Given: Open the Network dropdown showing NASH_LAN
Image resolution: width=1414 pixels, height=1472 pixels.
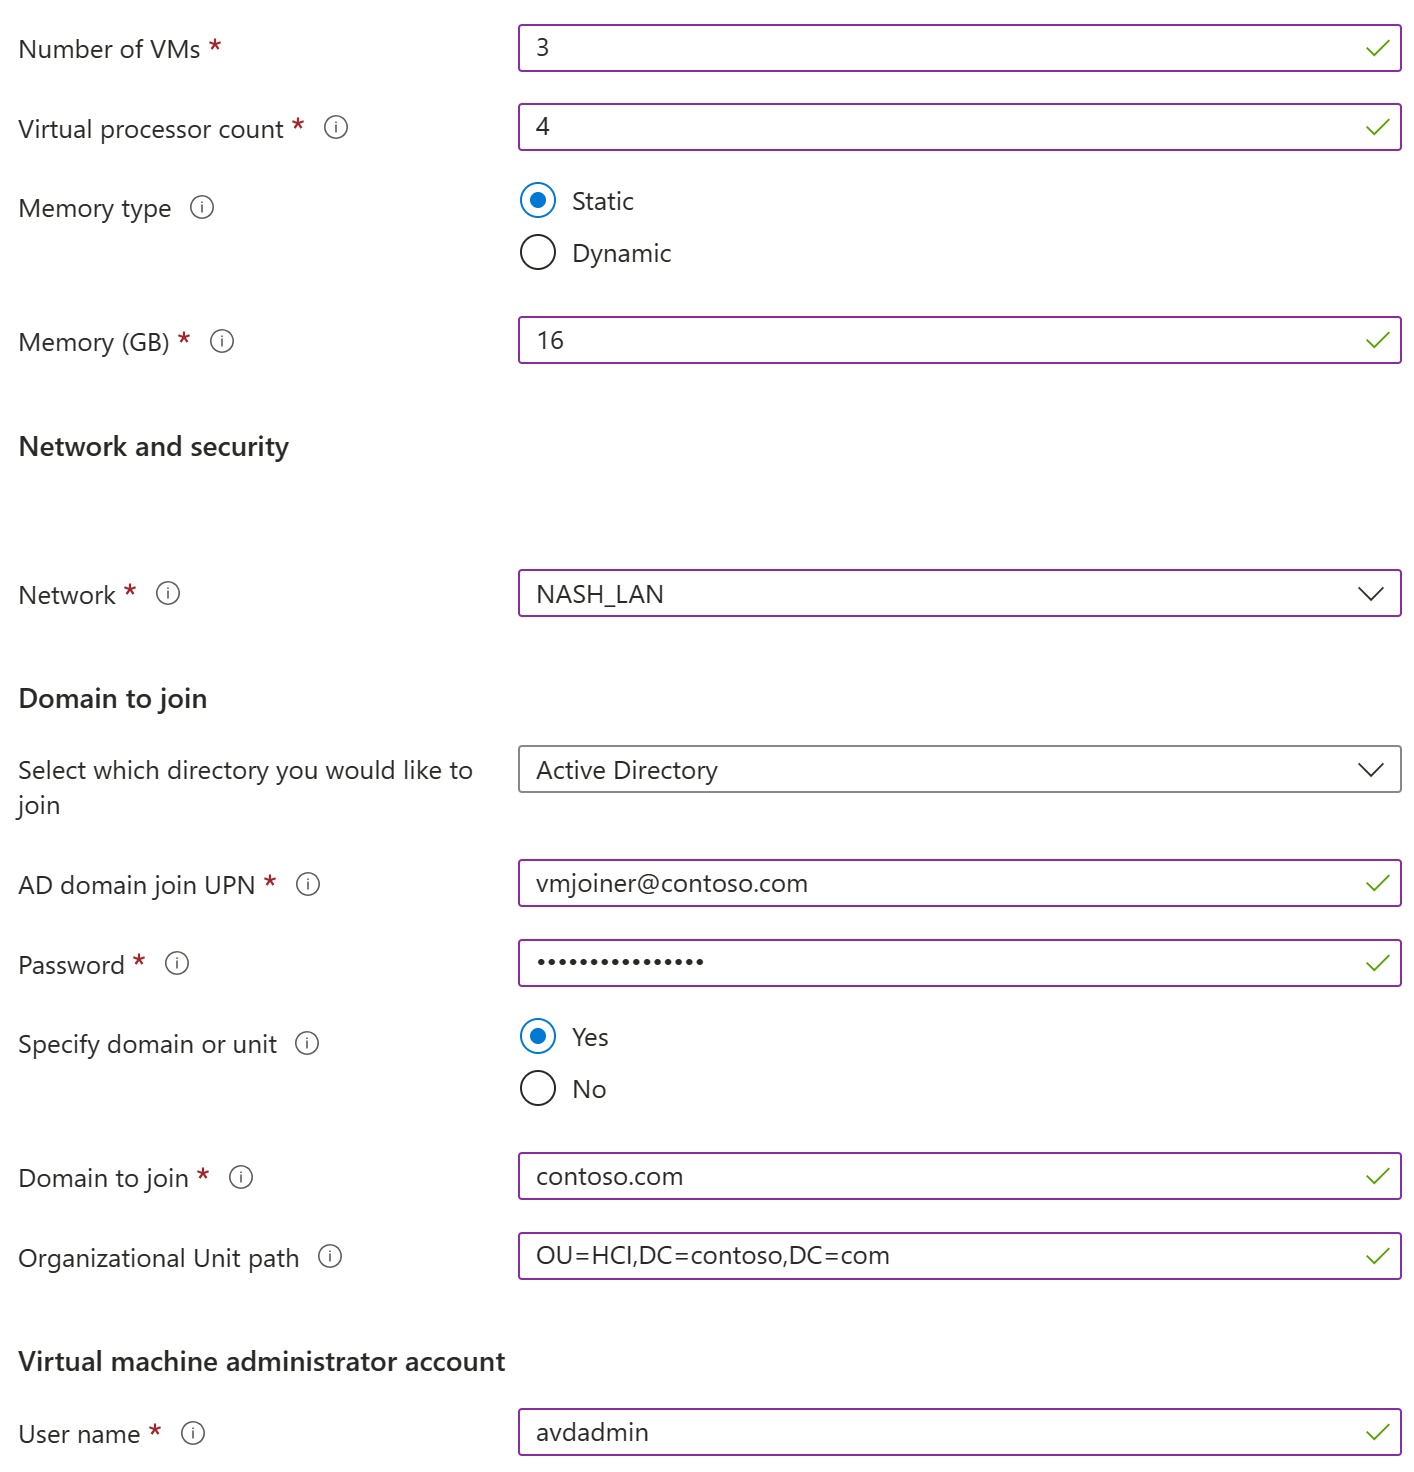Looking at the screenshot, I should 960,593.
